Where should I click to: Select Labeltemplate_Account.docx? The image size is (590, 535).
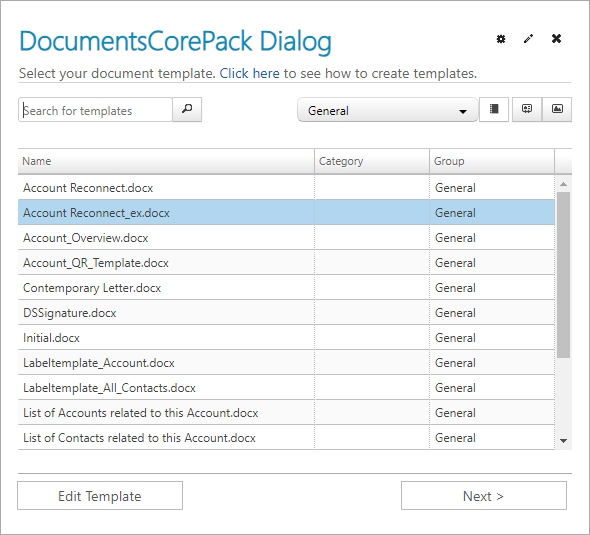click(x=286, y=363)
